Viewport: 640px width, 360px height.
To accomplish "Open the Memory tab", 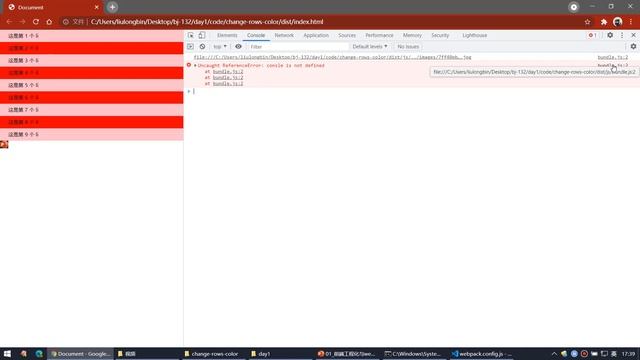I will [412, 36].
